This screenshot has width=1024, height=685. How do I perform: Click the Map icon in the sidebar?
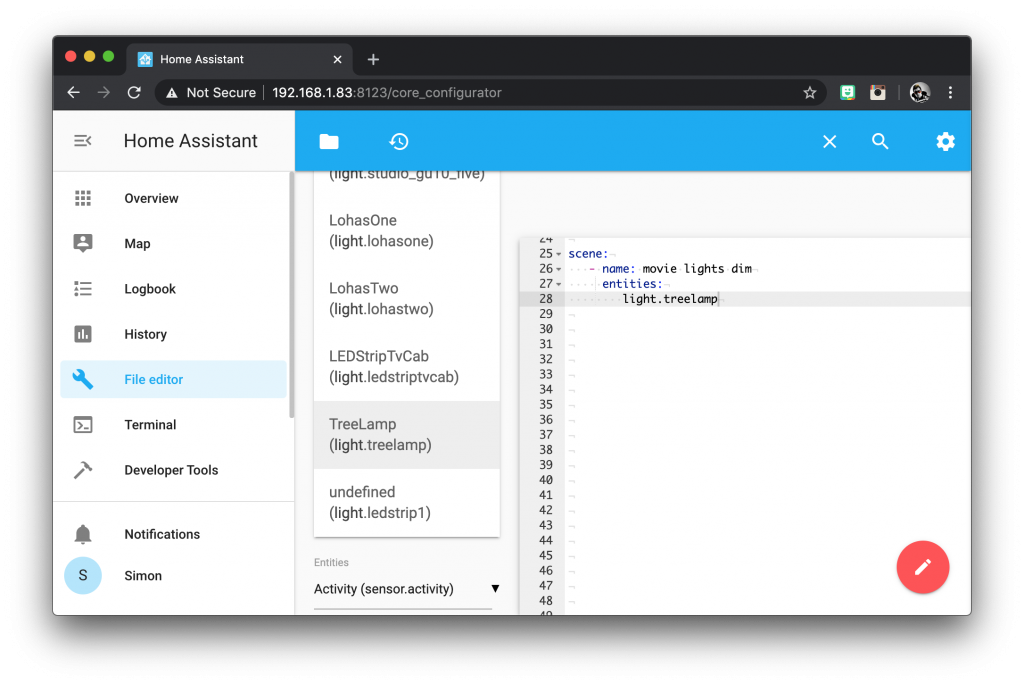tap(83, 243)
